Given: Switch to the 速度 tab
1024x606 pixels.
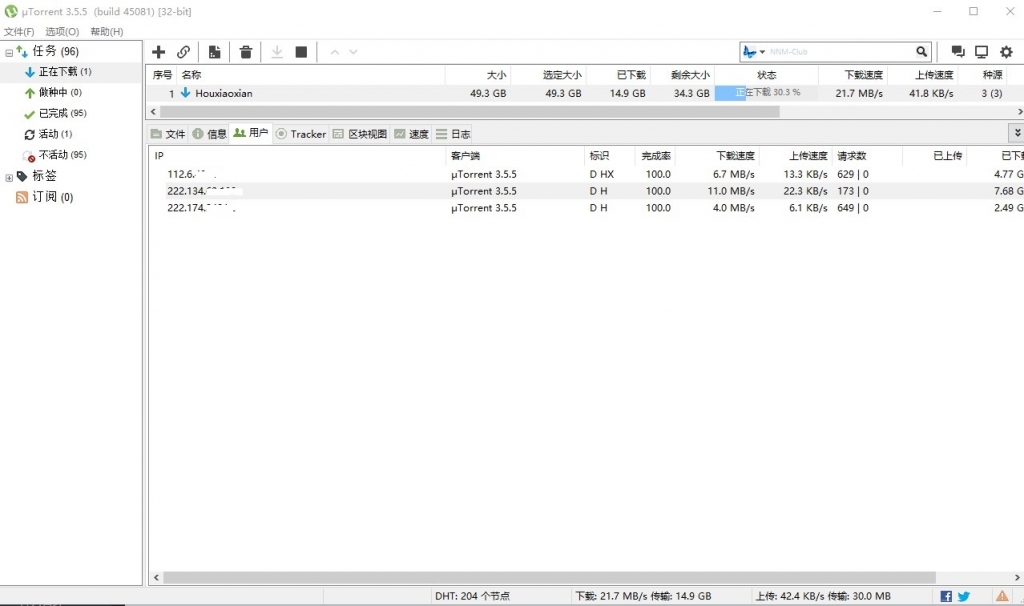Looking at the screenshot, I should [411, 134].
